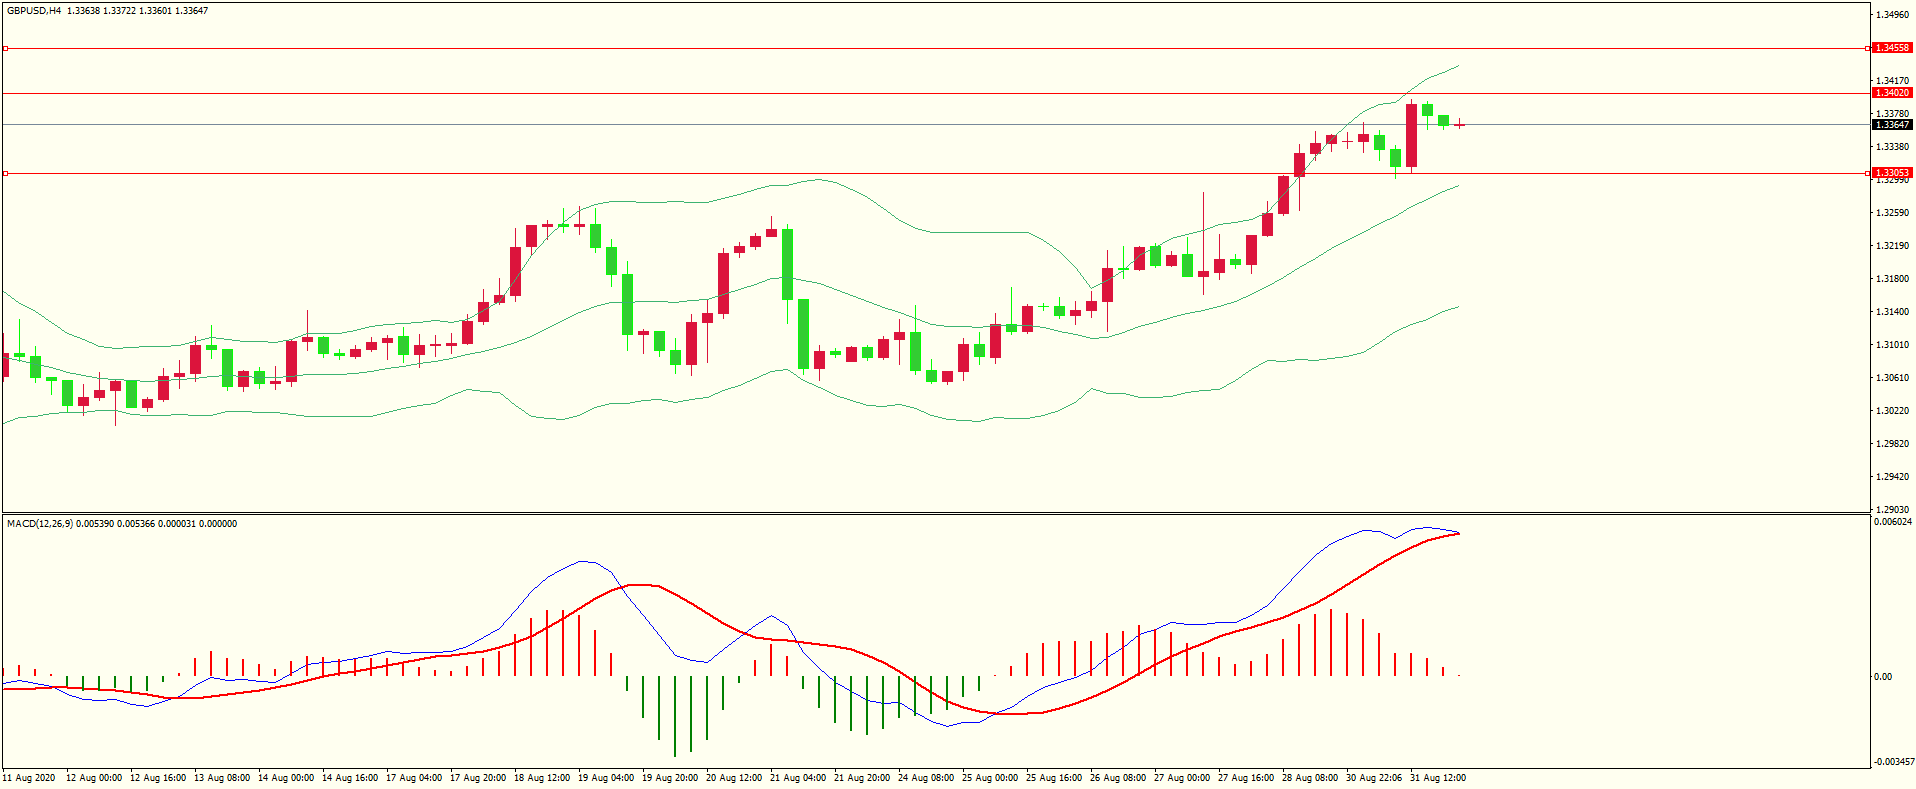This screenshot has width=1916, height=789.
Task: Click the 1.29420 price axis value
Action: (x=1893, y=477)
